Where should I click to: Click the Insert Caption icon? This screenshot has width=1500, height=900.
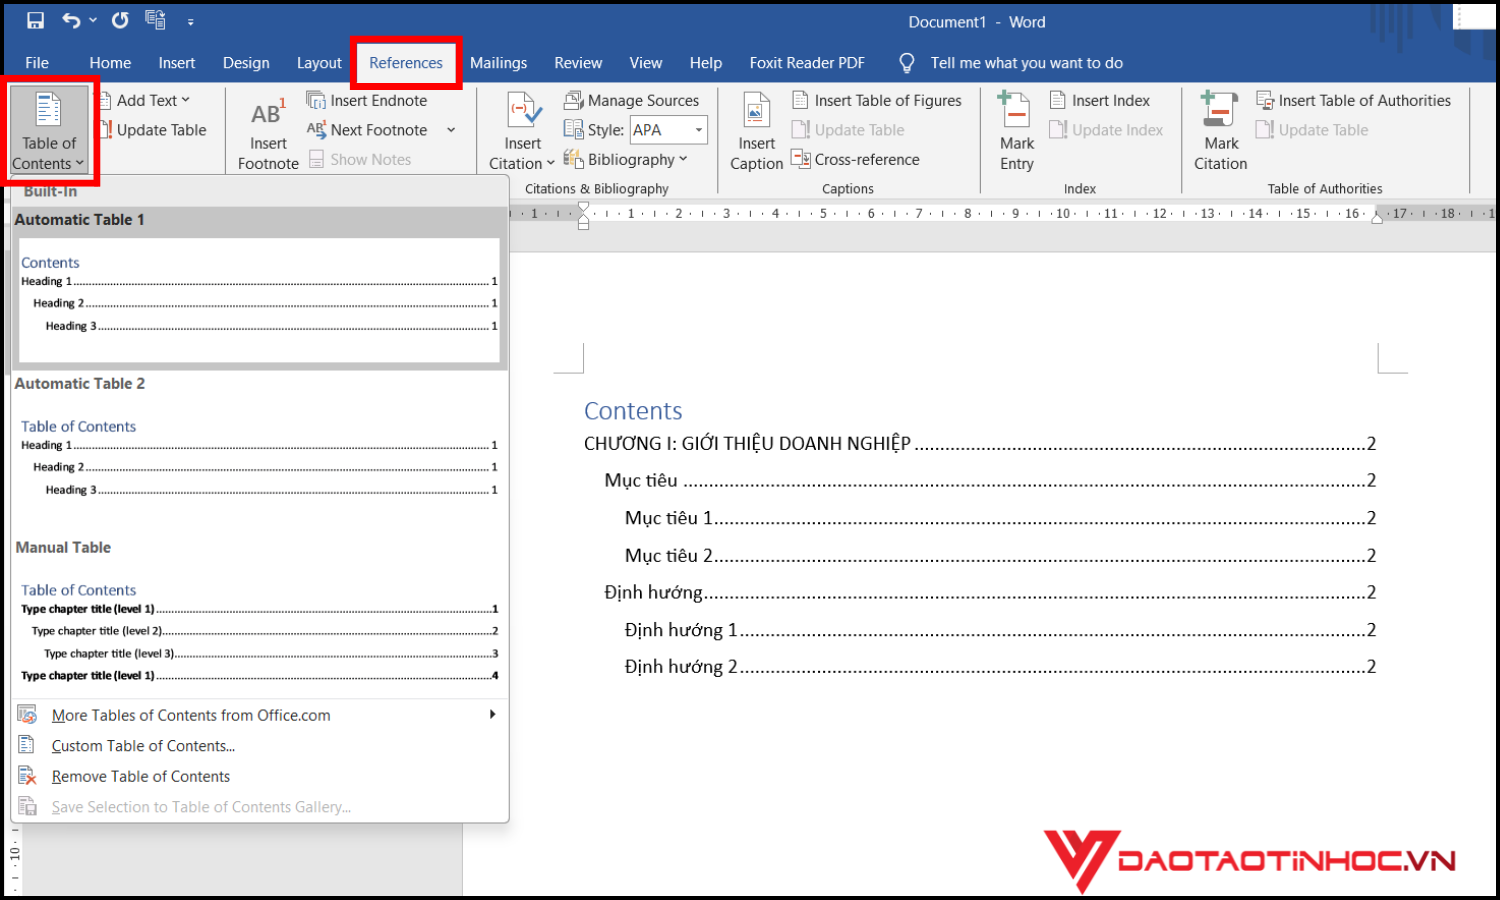pyautogui.click(x=756, y=112)
